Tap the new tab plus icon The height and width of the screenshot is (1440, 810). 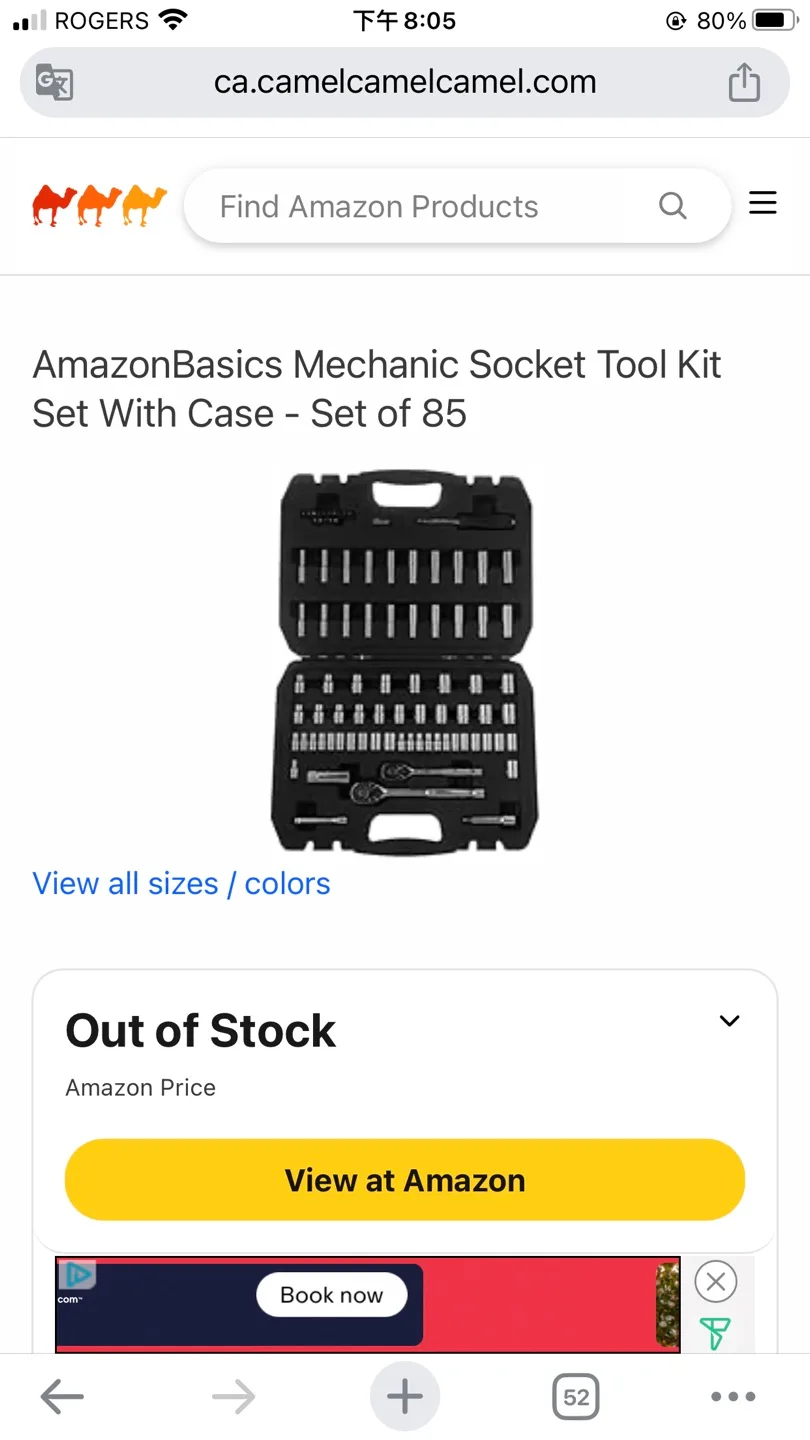coord(404,1396)
